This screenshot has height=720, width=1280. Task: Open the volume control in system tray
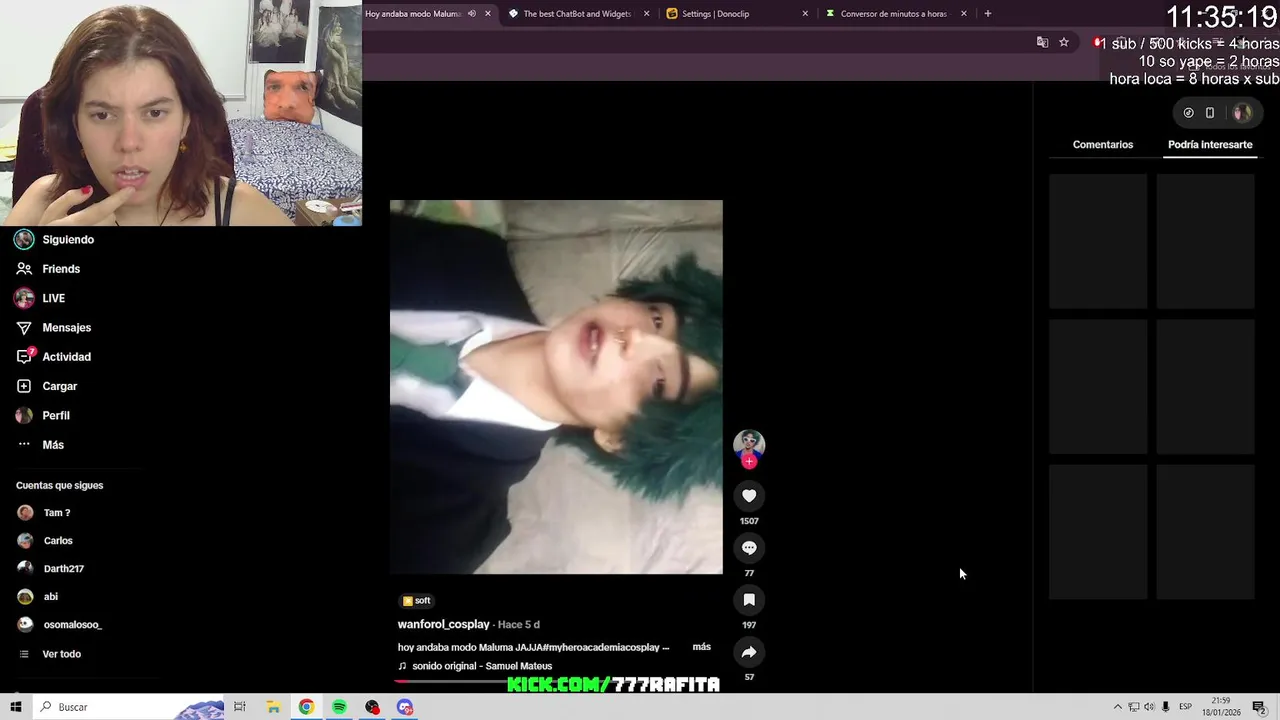tap(1149, 707)
